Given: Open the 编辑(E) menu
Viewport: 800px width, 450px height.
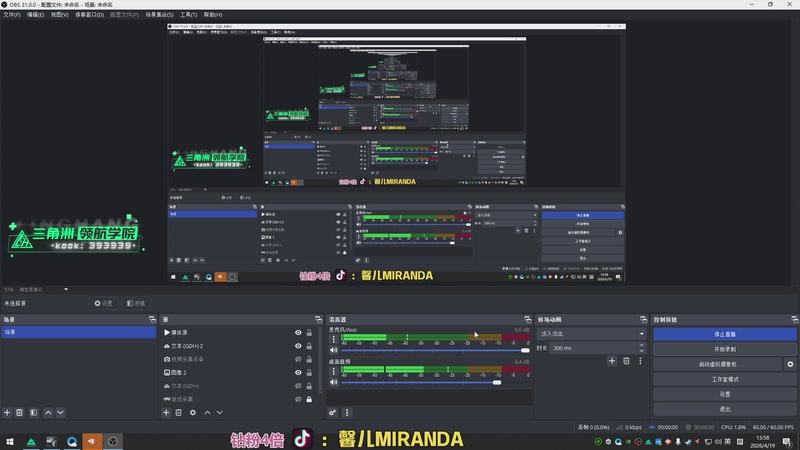Looking at the screenshot, I should pyautogui.click(x=35, y=15).
